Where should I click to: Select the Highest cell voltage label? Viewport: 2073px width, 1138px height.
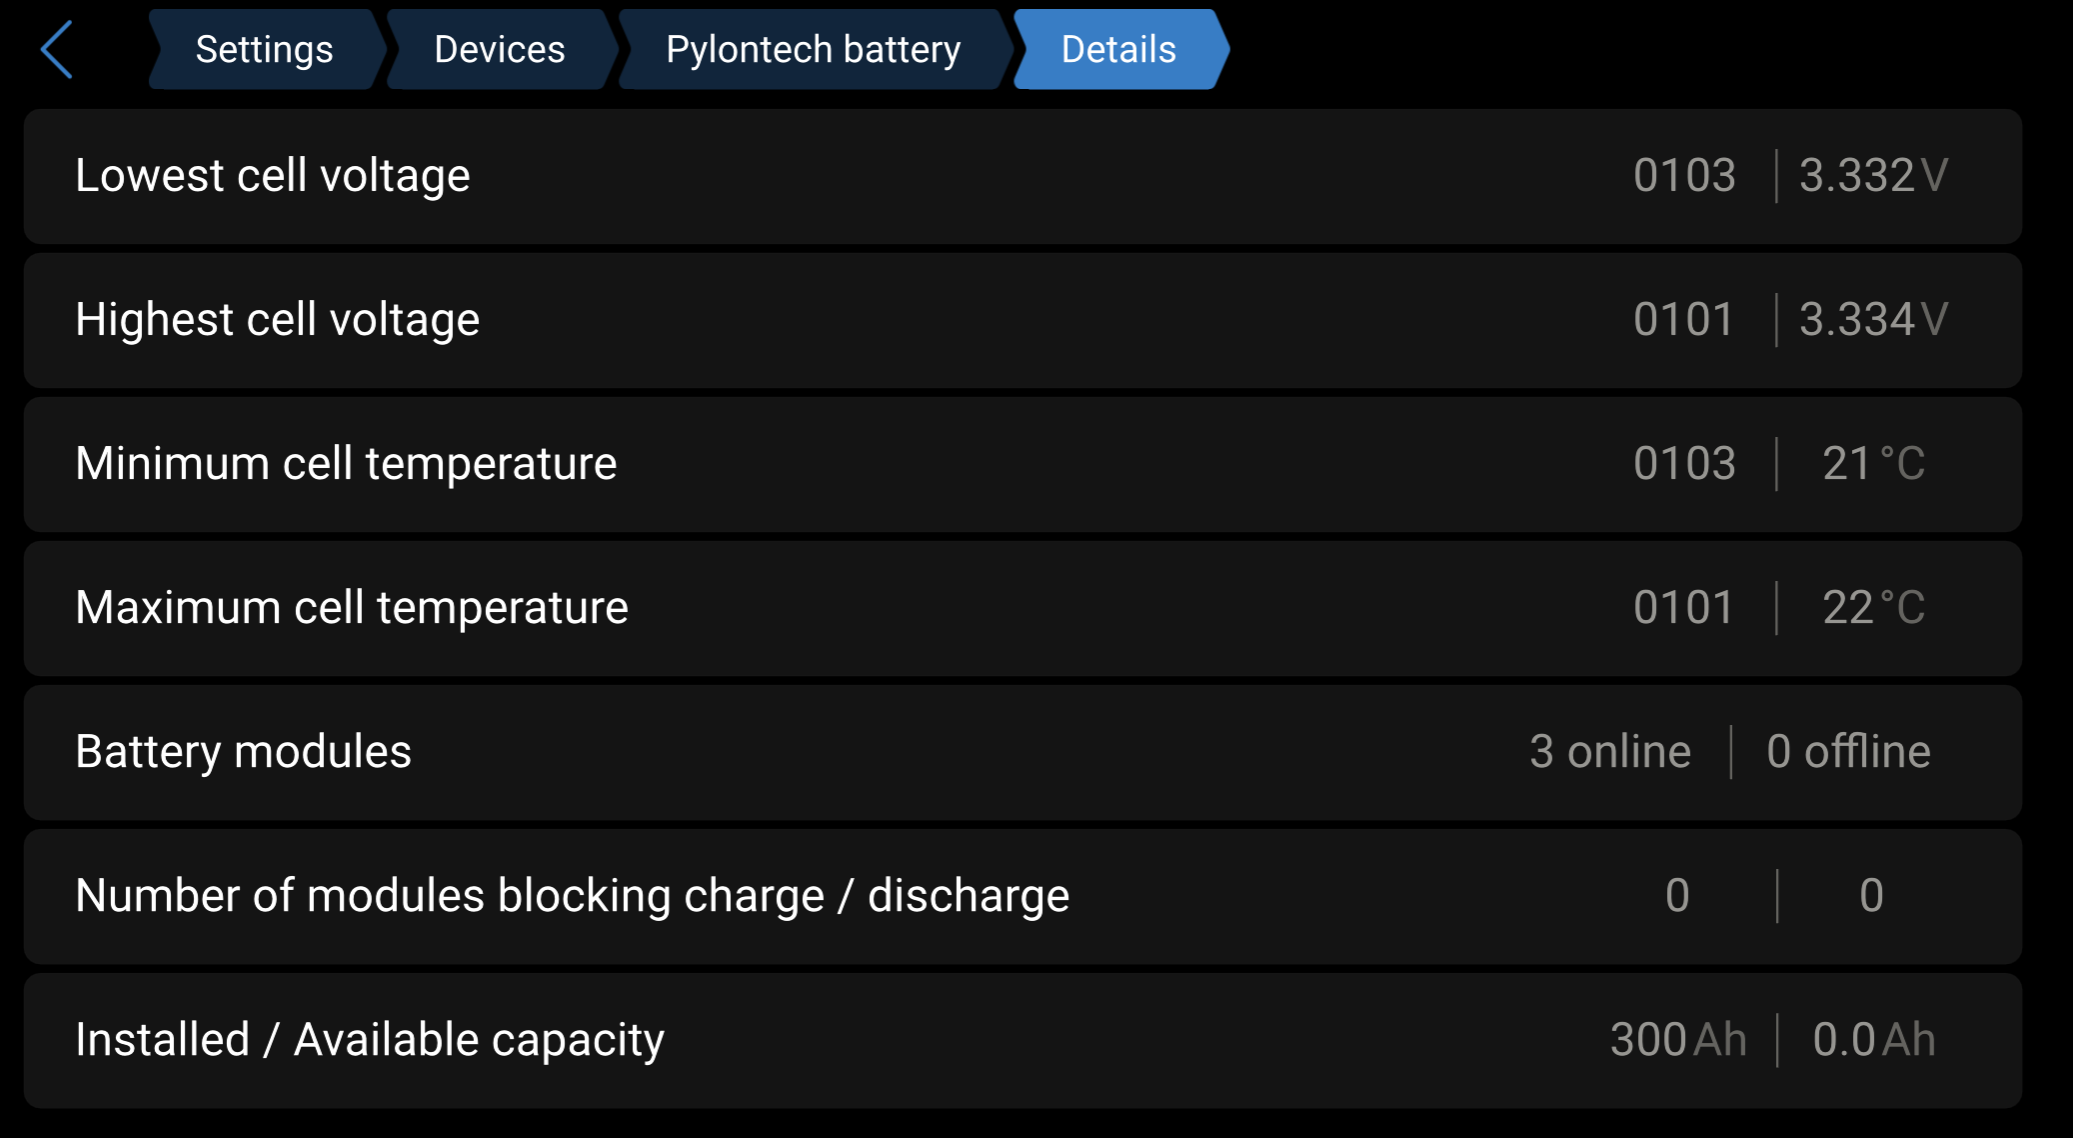coord(277,320)
